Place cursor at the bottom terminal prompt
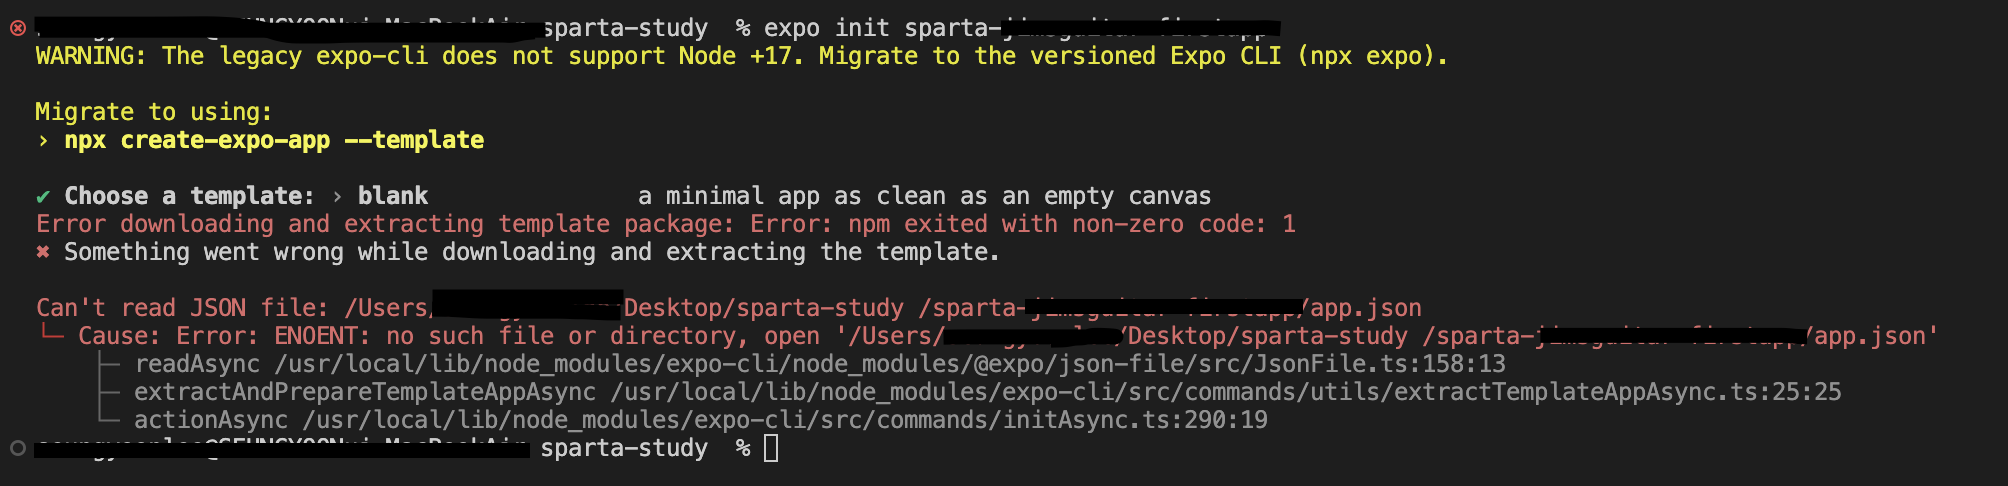 [771, 448]
